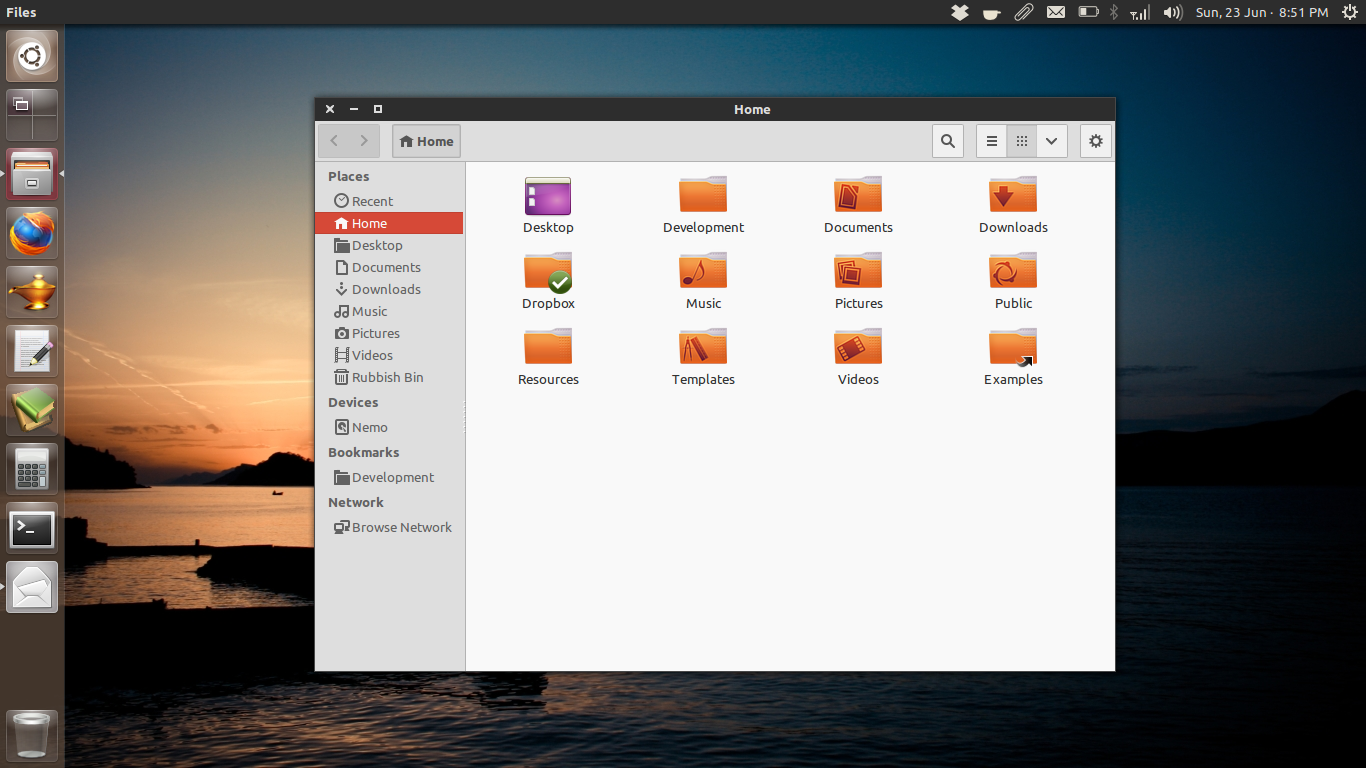Image resolution: width=1366 pixels, height=768 pixels.
Task: Click Browse Network in sidebar
Action: pos(389,527)
